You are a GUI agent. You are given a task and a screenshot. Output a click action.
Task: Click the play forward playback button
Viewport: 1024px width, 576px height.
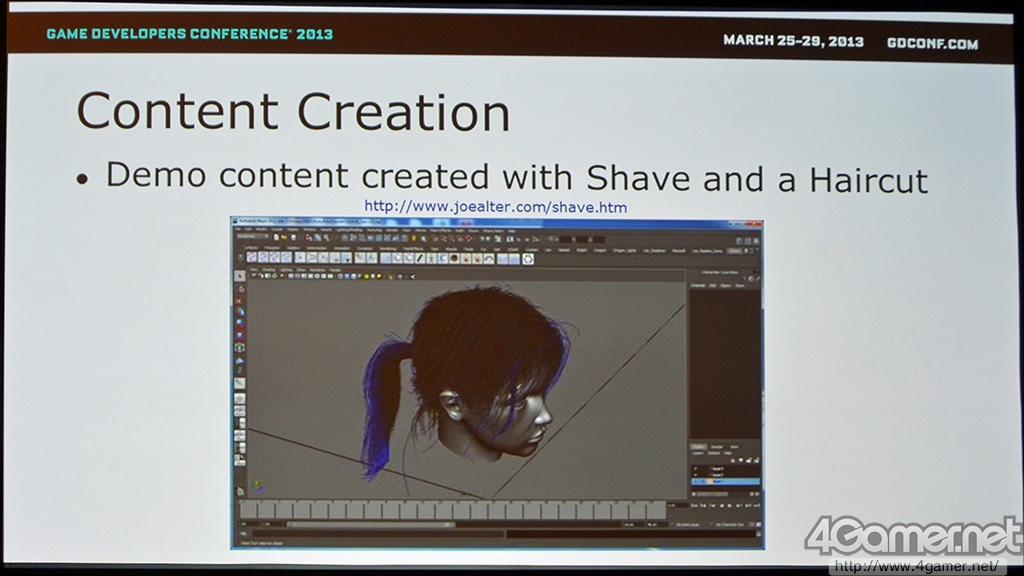[730, 505]
